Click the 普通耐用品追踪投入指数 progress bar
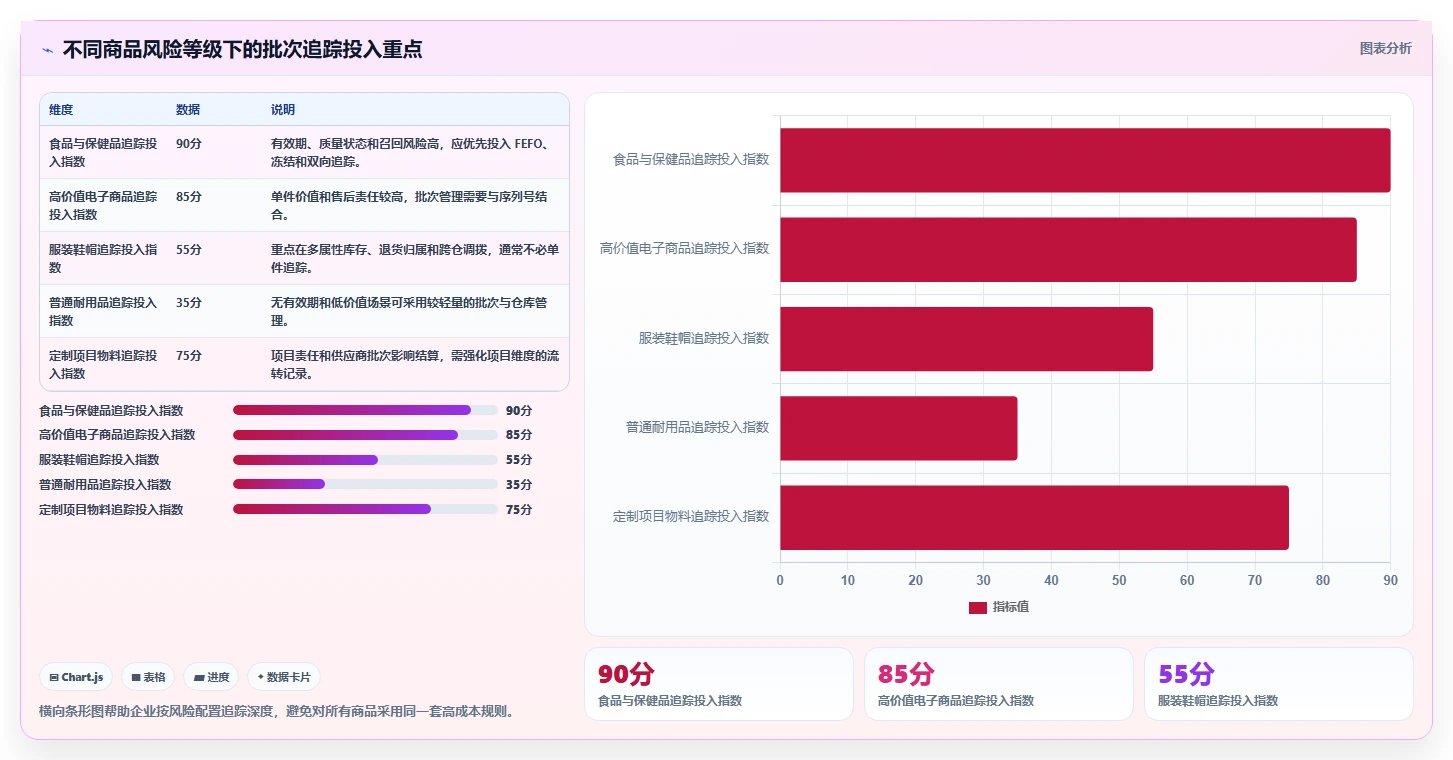The width and height of the screenshot is (1453, 760). click(365, 485)
